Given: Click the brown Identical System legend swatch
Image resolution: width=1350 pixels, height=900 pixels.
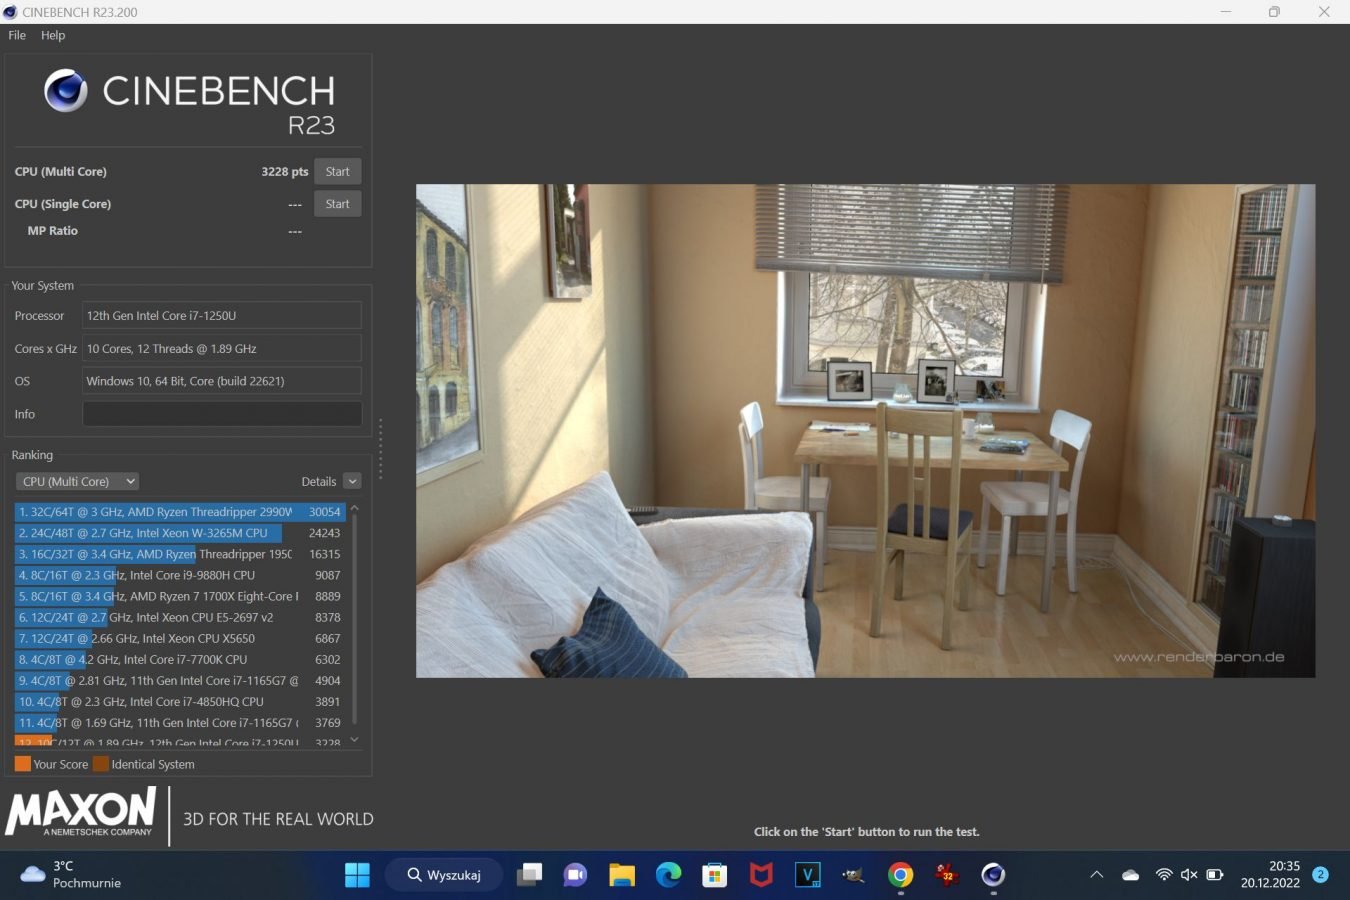Looking at the screenshot, I should tap(100, 764).
